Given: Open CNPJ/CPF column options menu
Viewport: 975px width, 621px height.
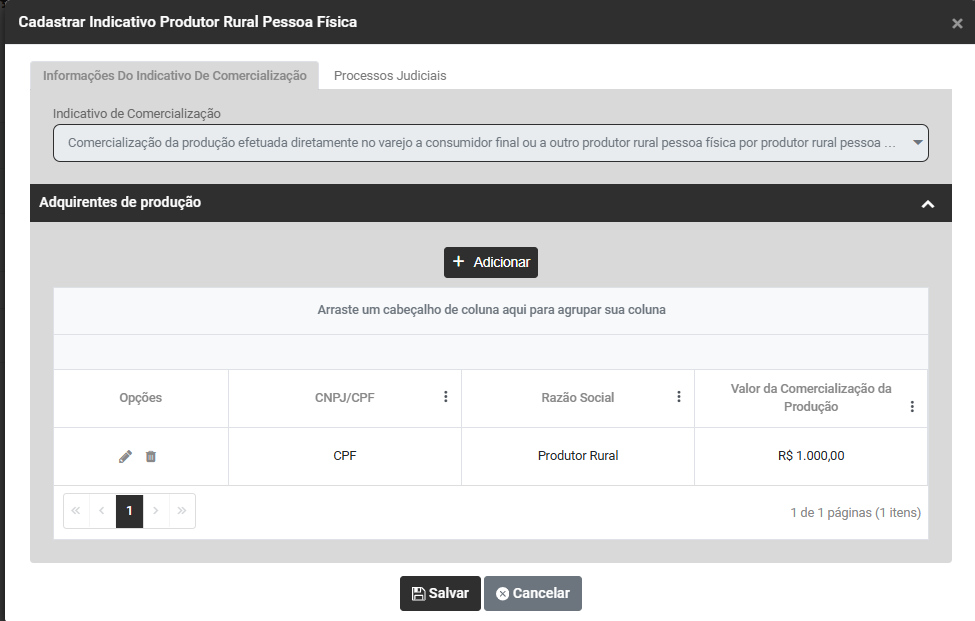Looking at the screenshot, I should pos(446,397).
